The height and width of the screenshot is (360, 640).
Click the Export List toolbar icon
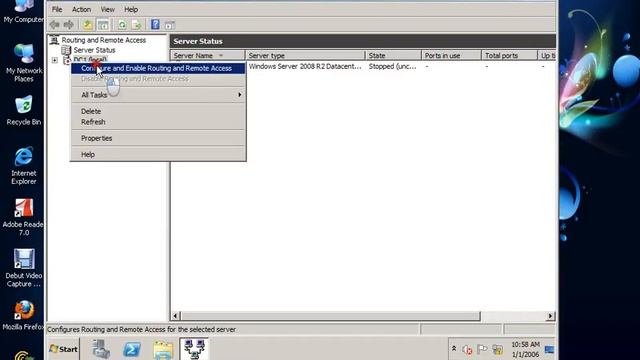tap(137, 25)
